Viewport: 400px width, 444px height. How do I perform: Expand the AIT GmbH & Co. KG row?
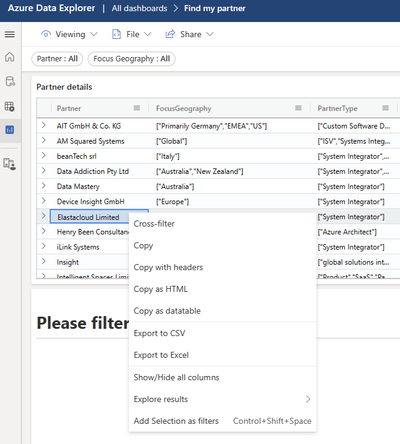click(43, 125)
